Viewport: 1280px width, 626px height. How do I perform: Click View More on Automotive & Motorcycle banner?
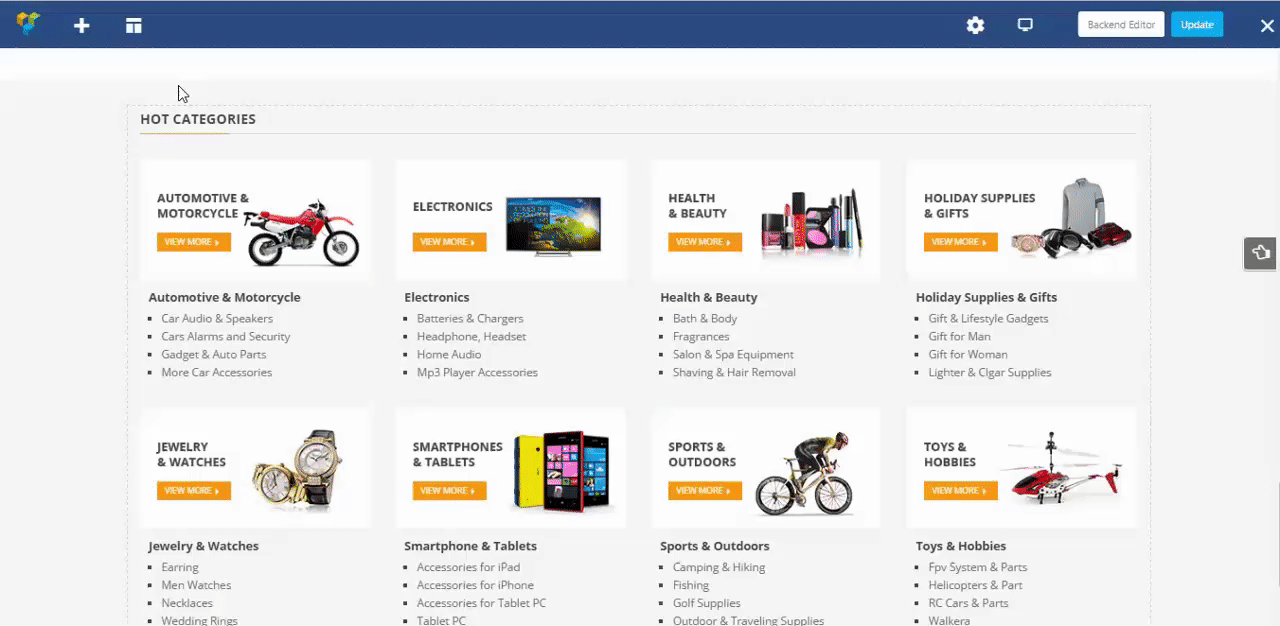point(193,242)
